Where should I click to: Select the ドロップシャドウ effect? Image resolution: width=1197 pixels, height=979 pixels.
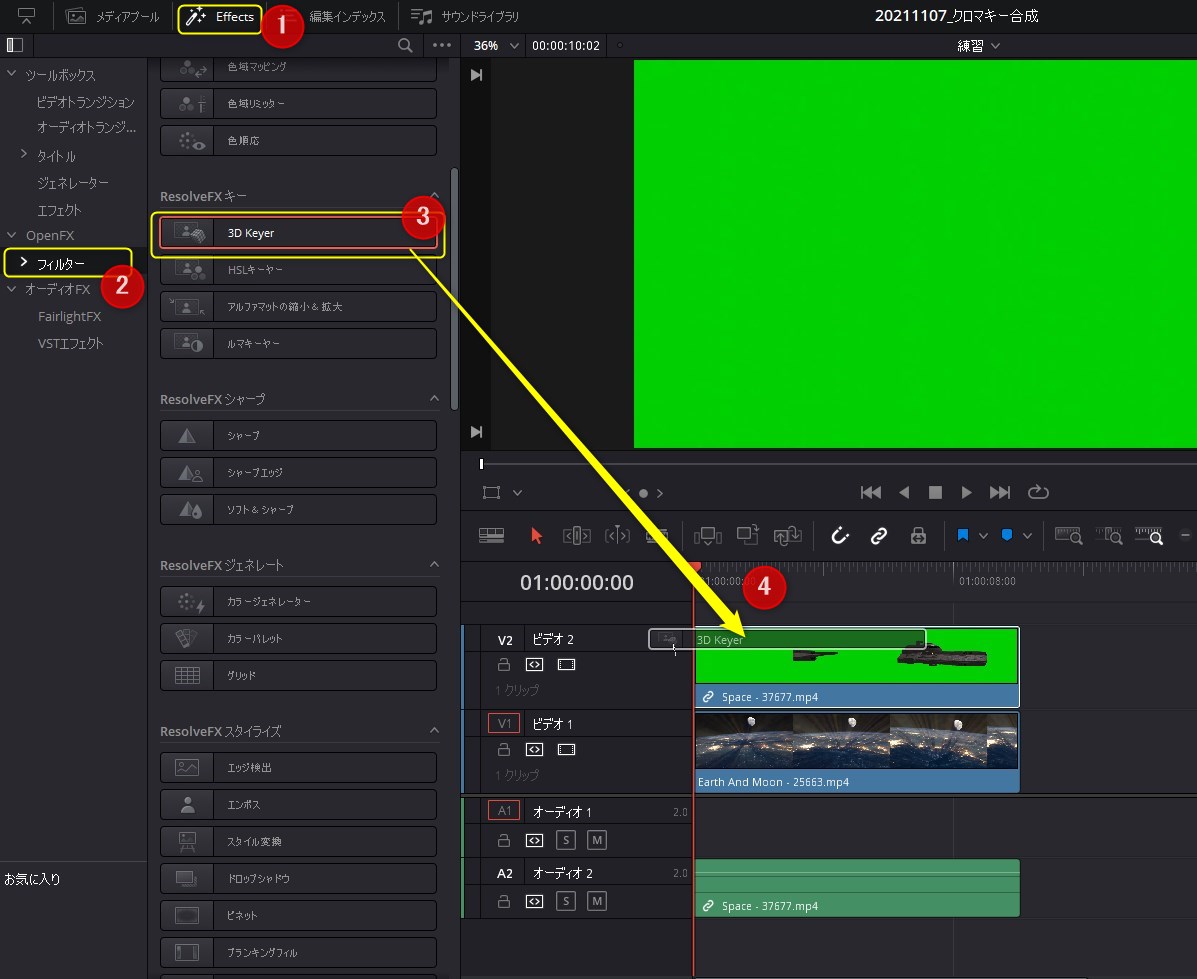coord(298,878)
